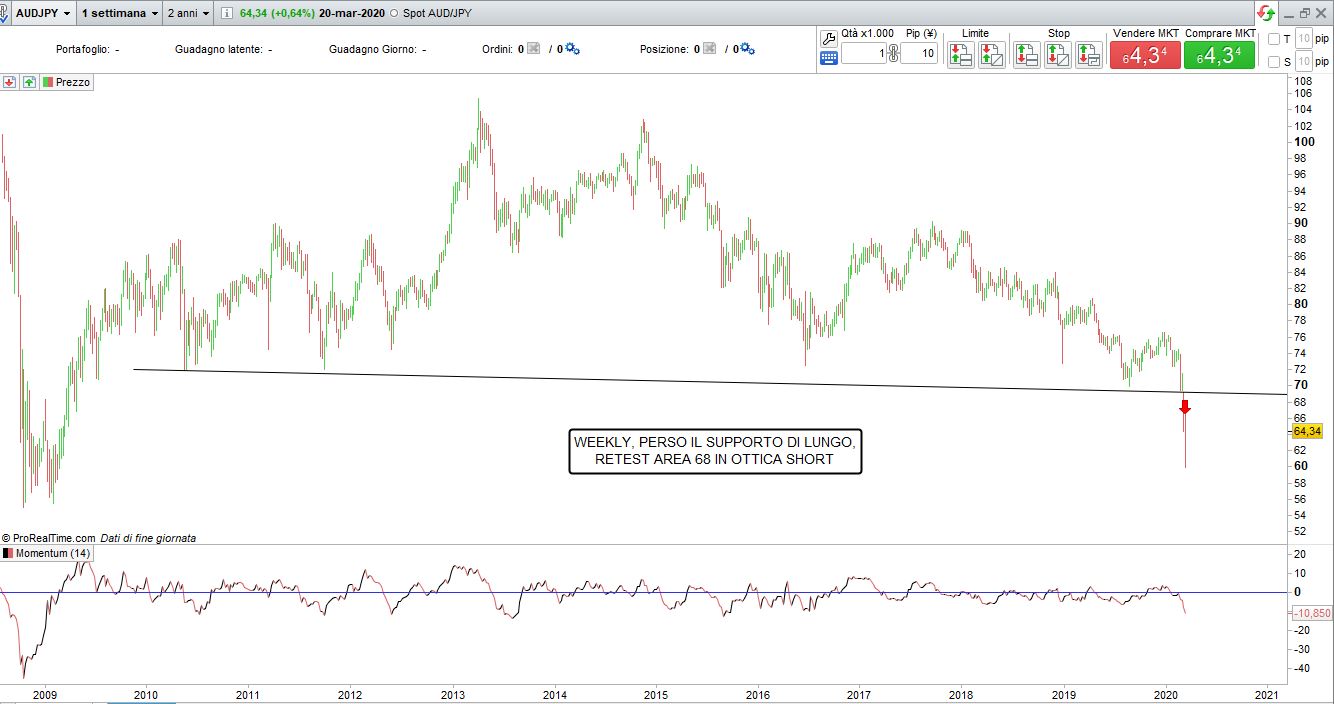Enable the S (stop) checkbox
The image size is (1334, 704).
[1273, 62]
